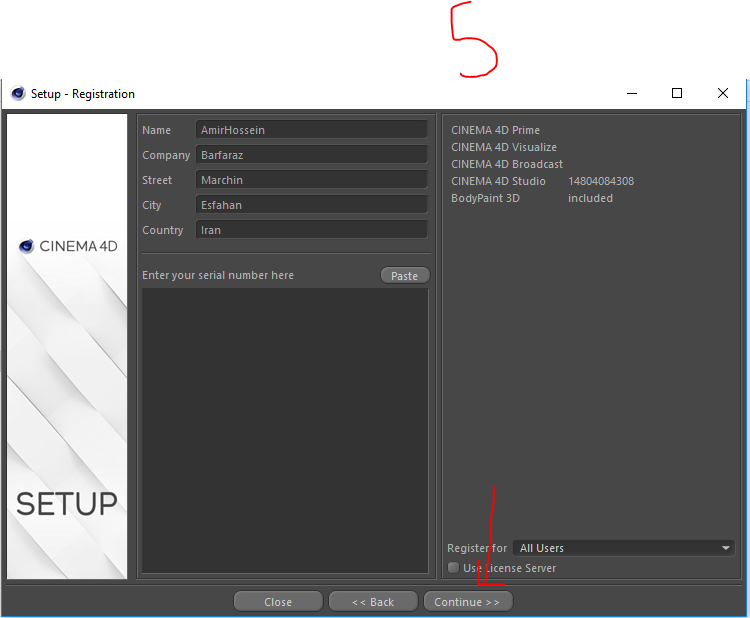The height and width of the screenshot is (618, 750).
Task: Click the Country field showing Iran
Action: click(311, 230)
